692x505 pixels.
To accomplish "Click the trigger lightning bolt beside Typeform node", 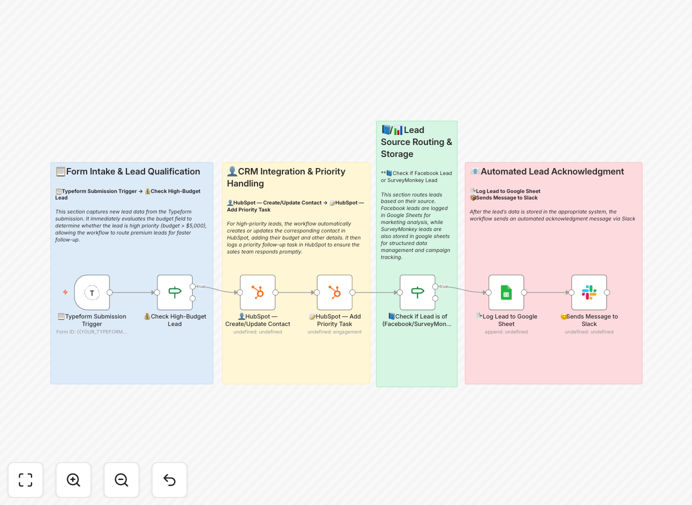I will coord(65,292).
